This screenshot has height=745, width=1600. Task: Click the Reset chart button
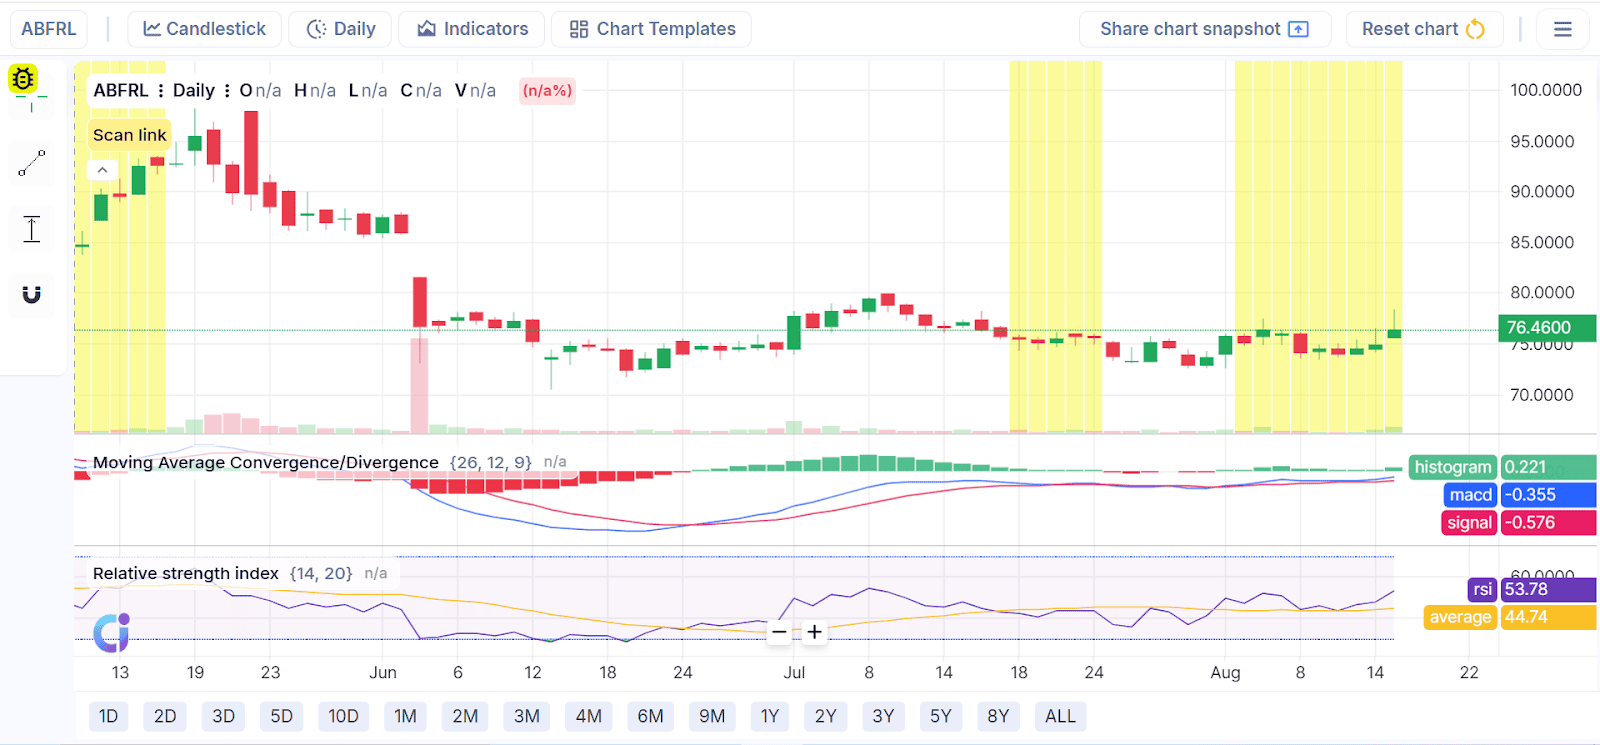1422,29
